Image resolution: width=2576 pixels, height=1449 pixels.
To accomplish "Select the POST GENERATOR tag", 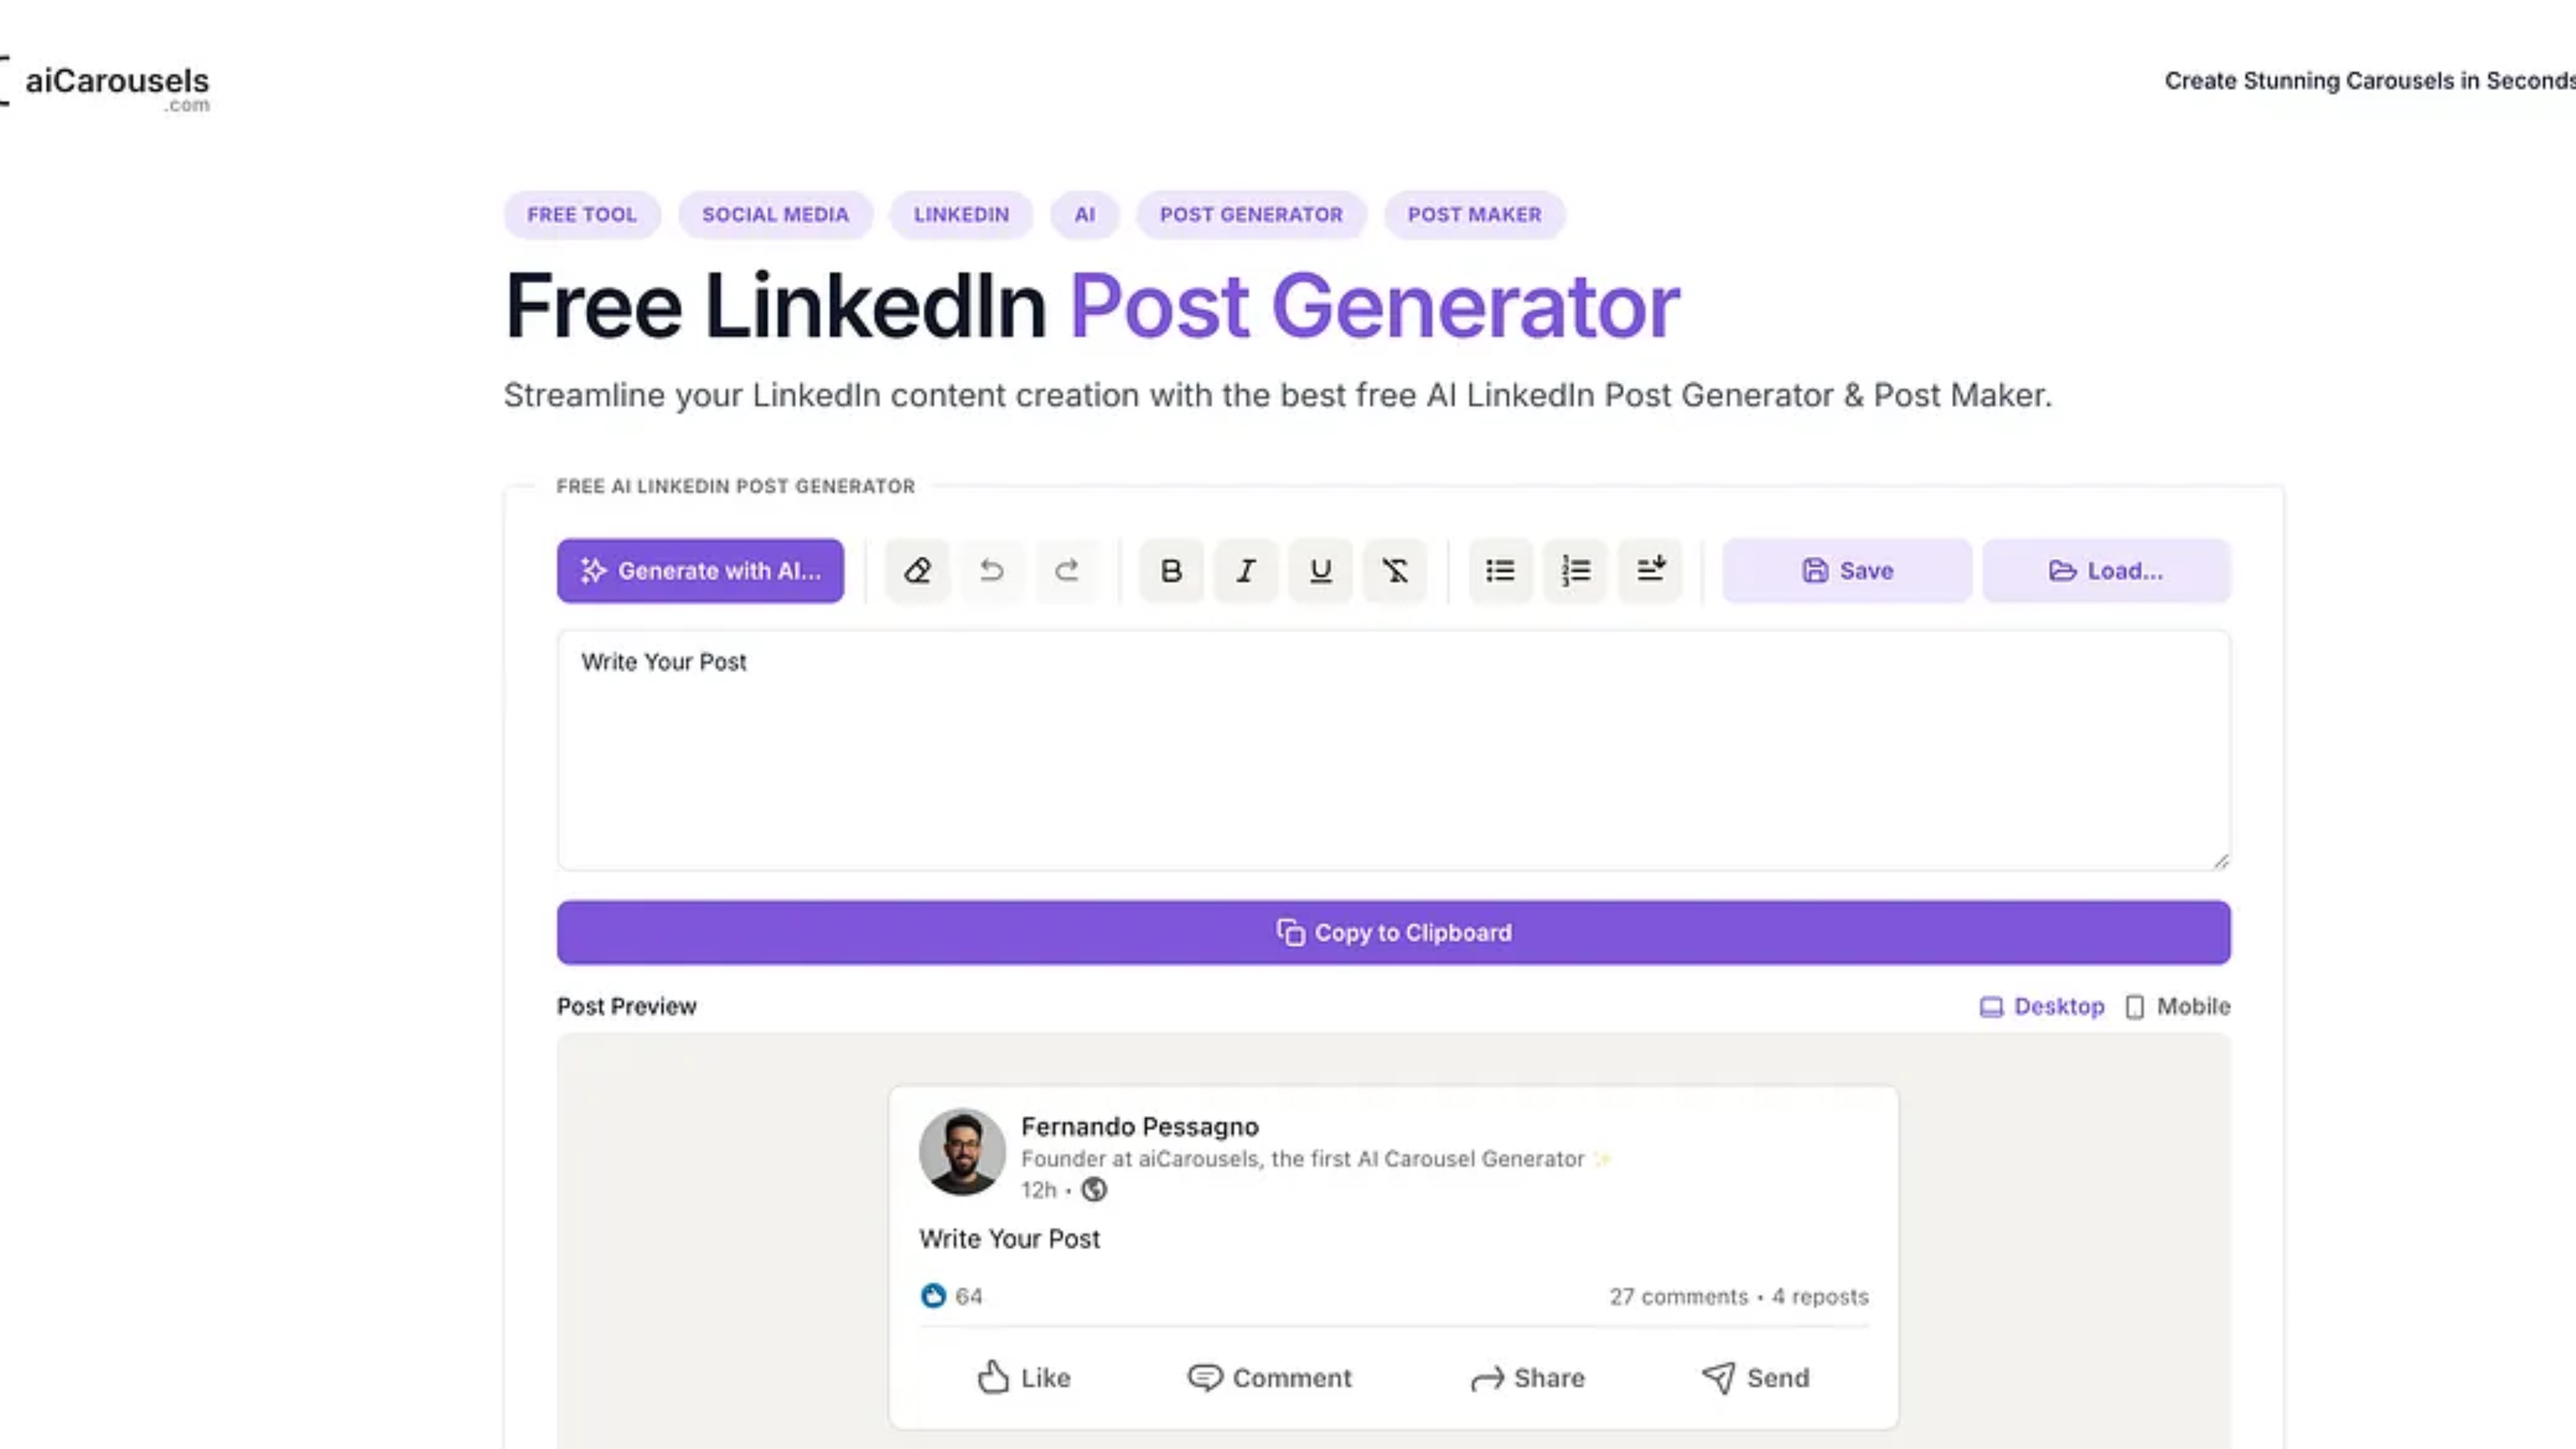I will [1251, 215].
